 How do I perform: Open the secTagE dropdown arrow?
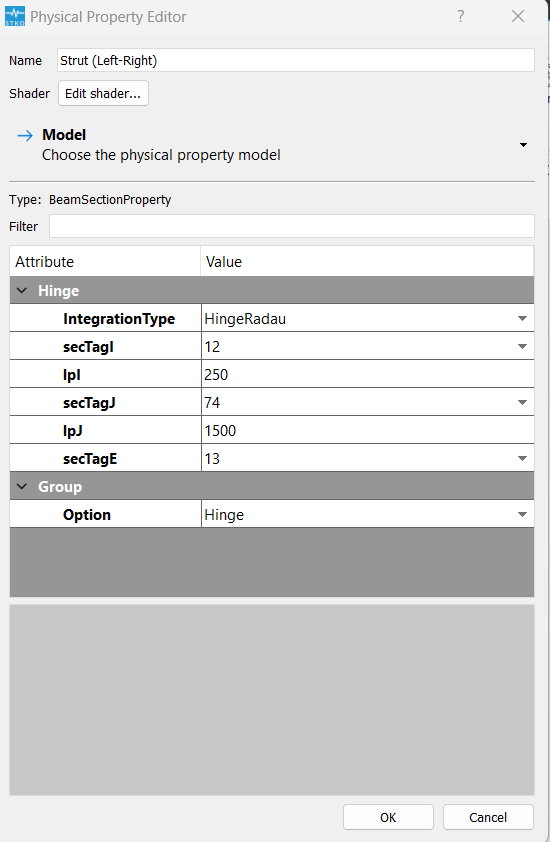(x=522, y=458)
